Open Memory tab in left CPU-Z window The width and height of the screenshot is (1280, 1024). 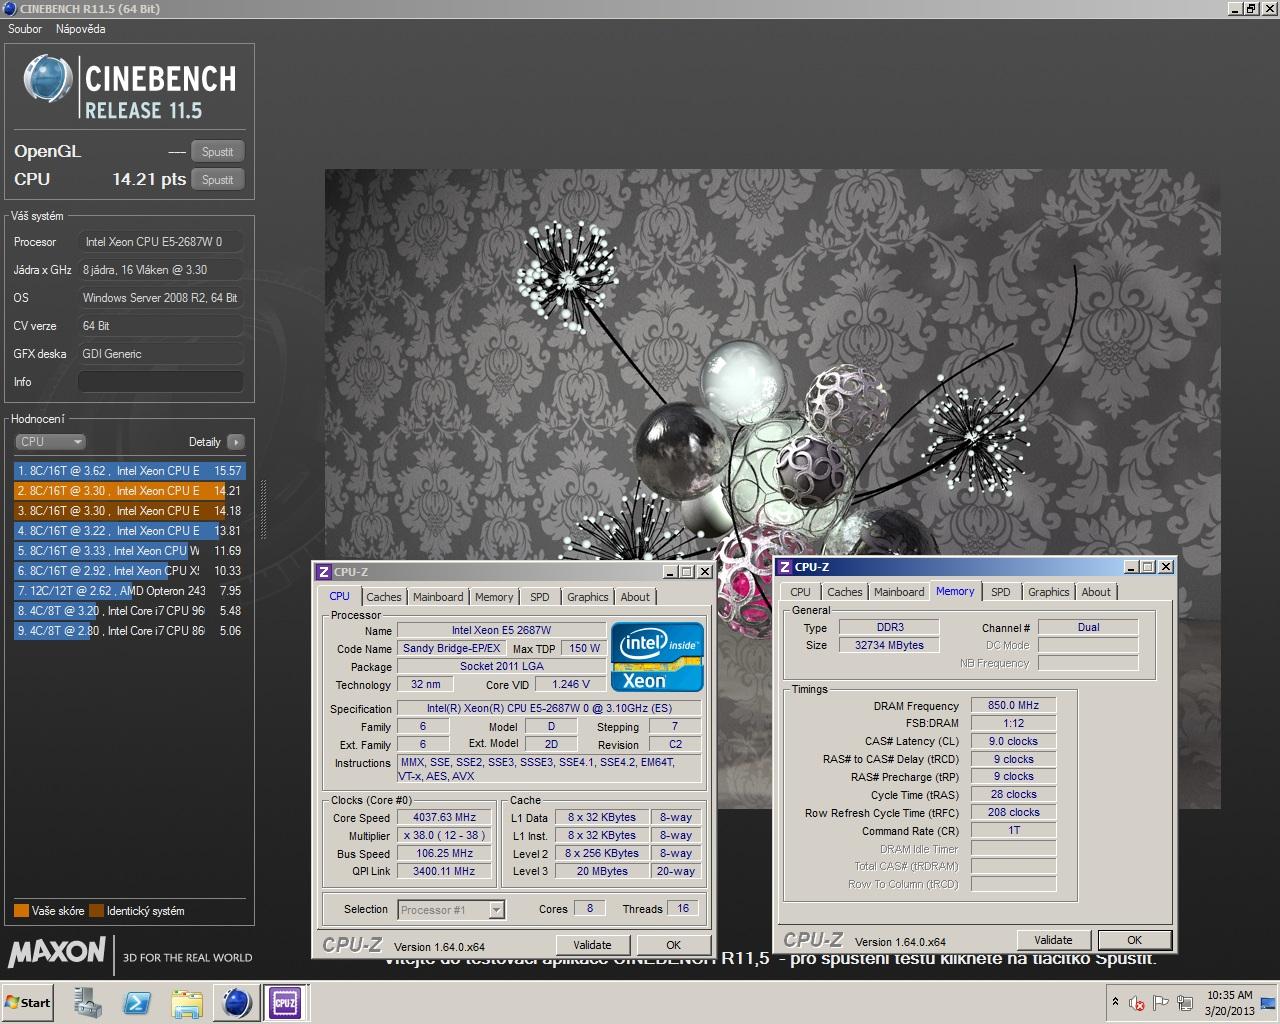pyautogui.click(x=494, y=597)
